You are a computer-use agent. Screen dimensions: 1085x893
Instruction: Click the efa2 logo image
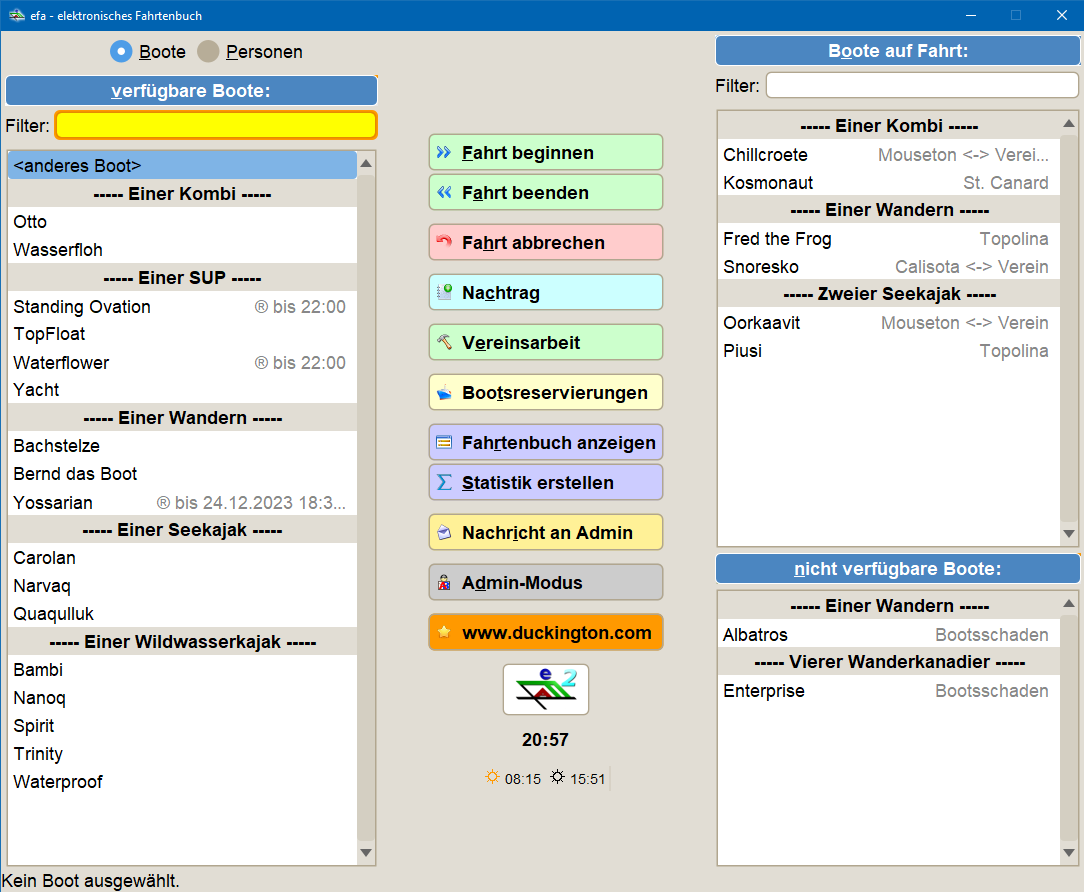pyautogui.click(x=545, y=689)
